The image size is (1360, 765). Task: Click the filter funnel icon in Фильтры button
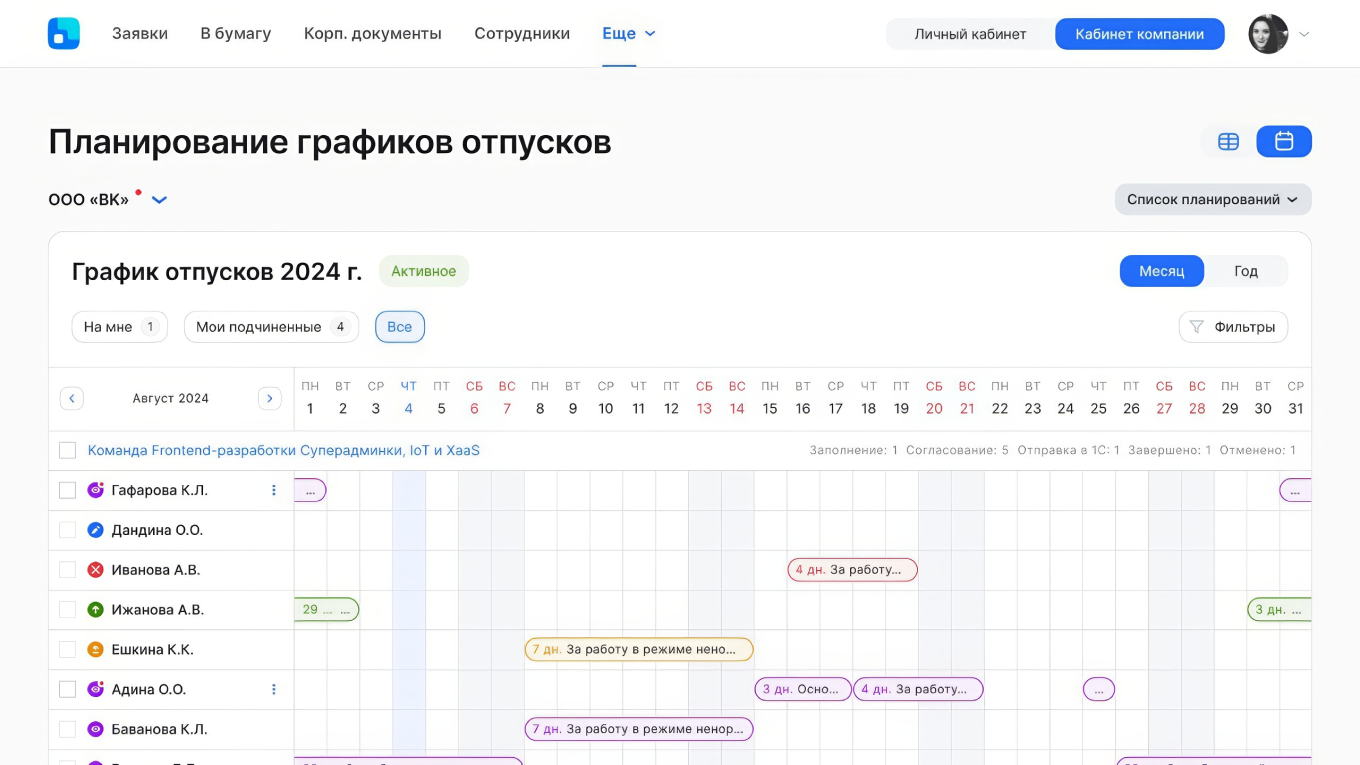(x=1196, y=326)
